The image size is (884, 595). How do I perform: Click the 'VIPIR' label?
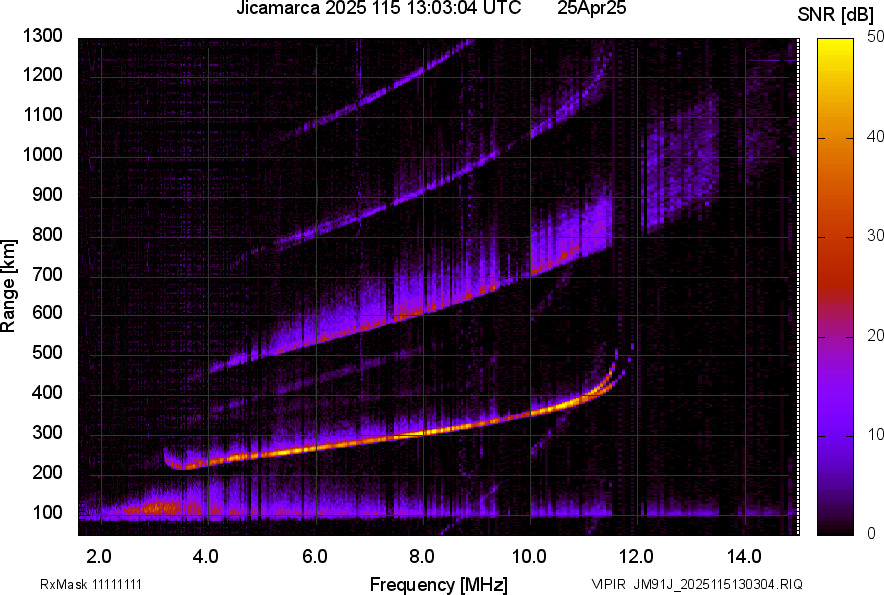coord(608,584)
